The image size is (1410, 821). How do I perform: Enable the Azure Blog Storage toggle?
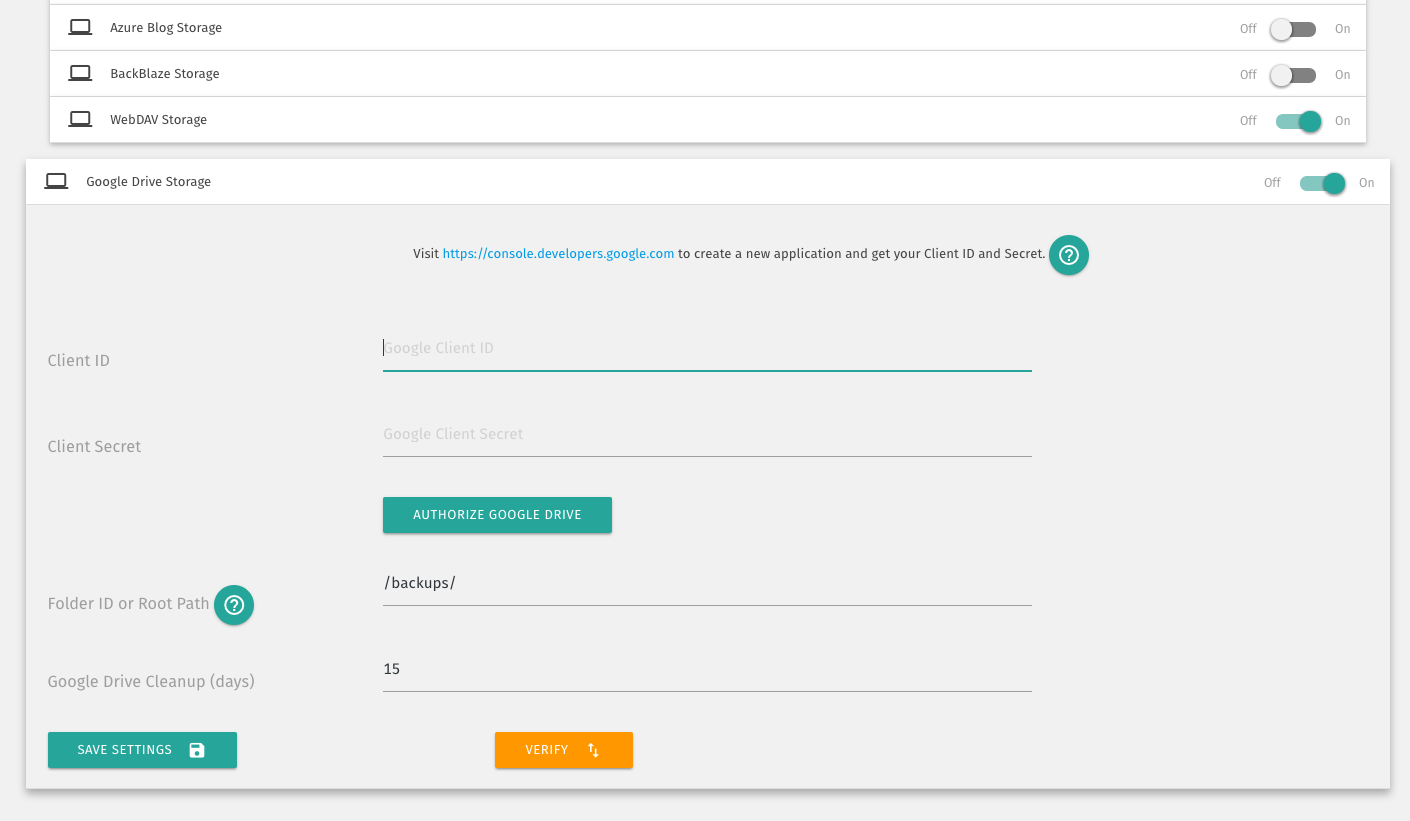click(x=1294, y=29)
